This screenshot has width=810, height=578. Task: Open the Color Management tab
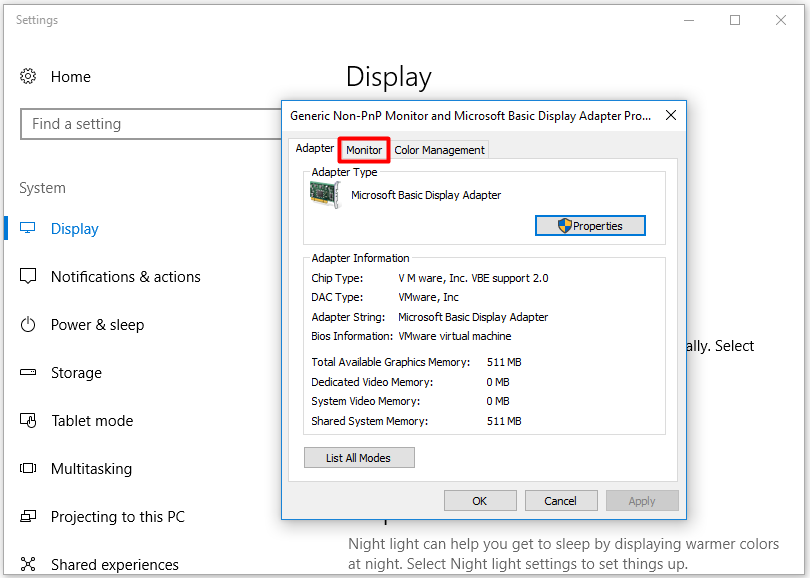click(439, 149)
